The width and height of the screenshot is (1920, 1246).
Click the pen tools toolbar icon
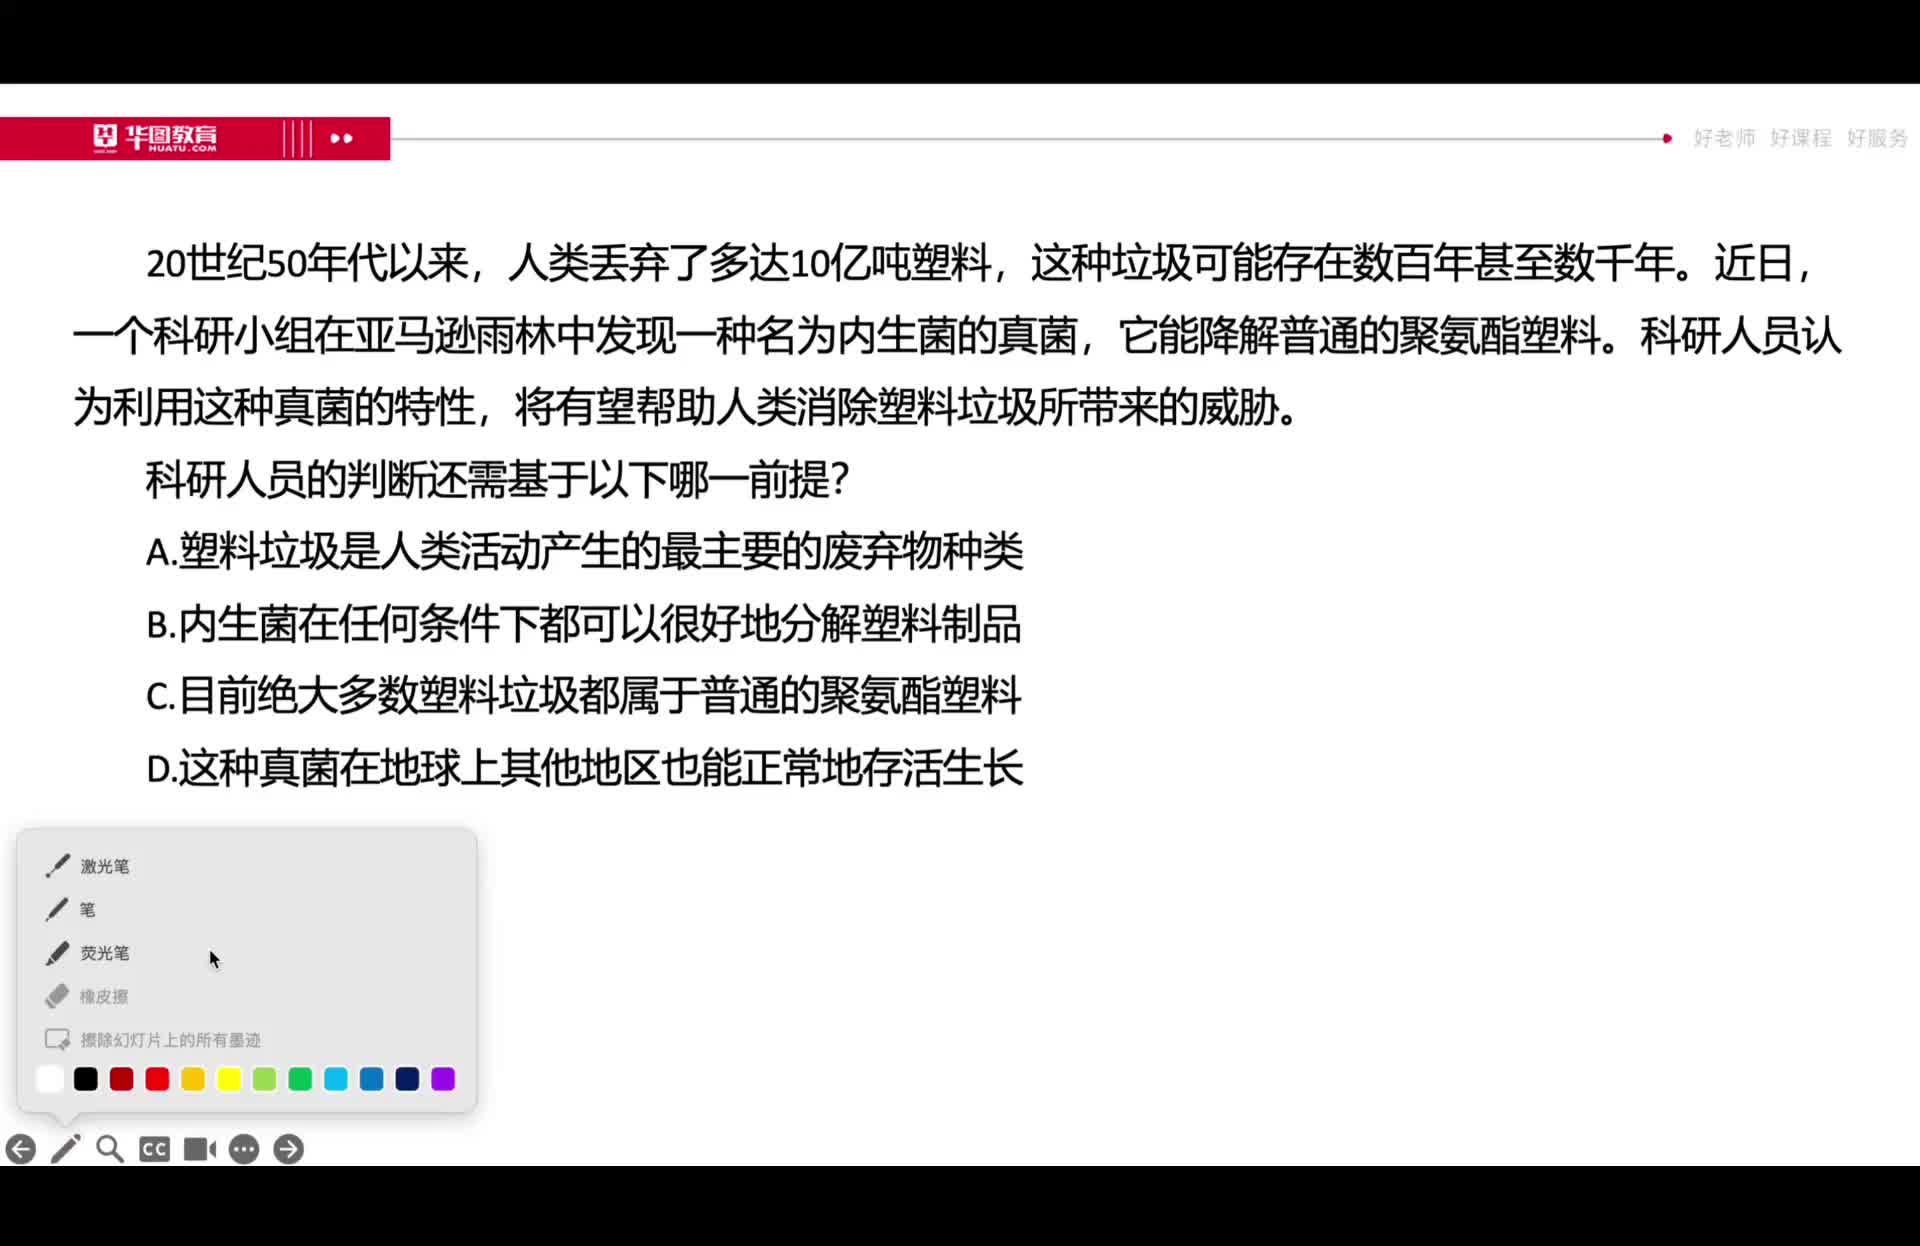(x=65, y=1150)
